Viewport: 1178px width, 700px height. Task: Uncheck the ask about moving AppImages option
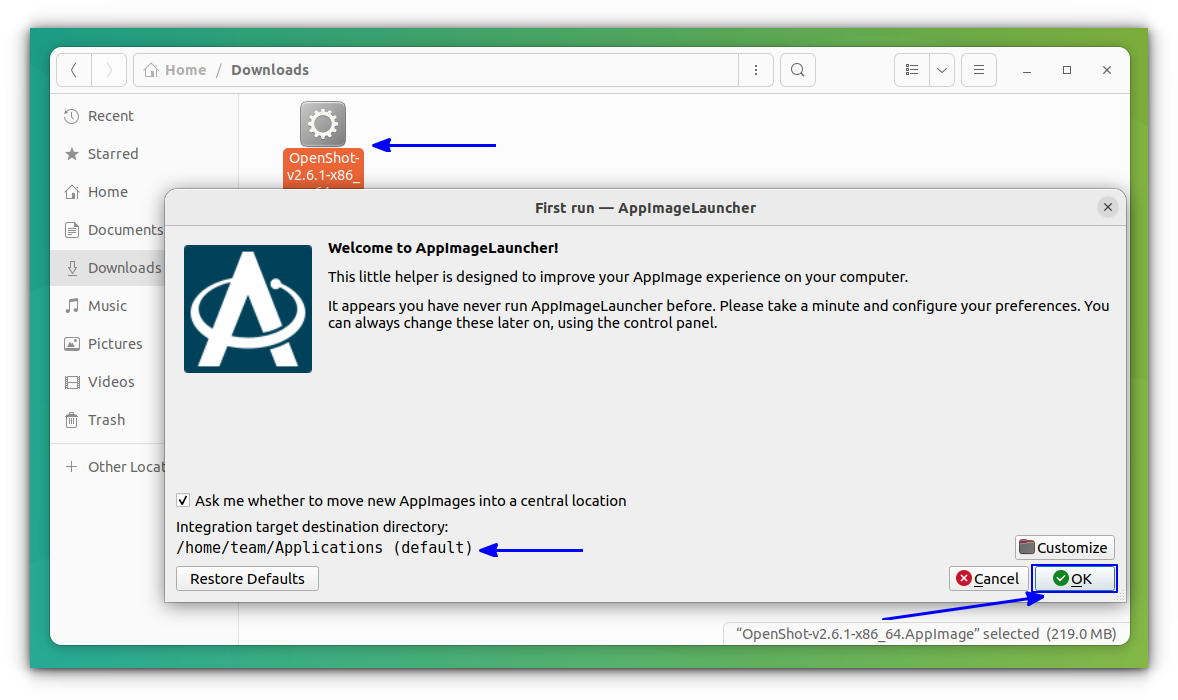tap(183, 500)
